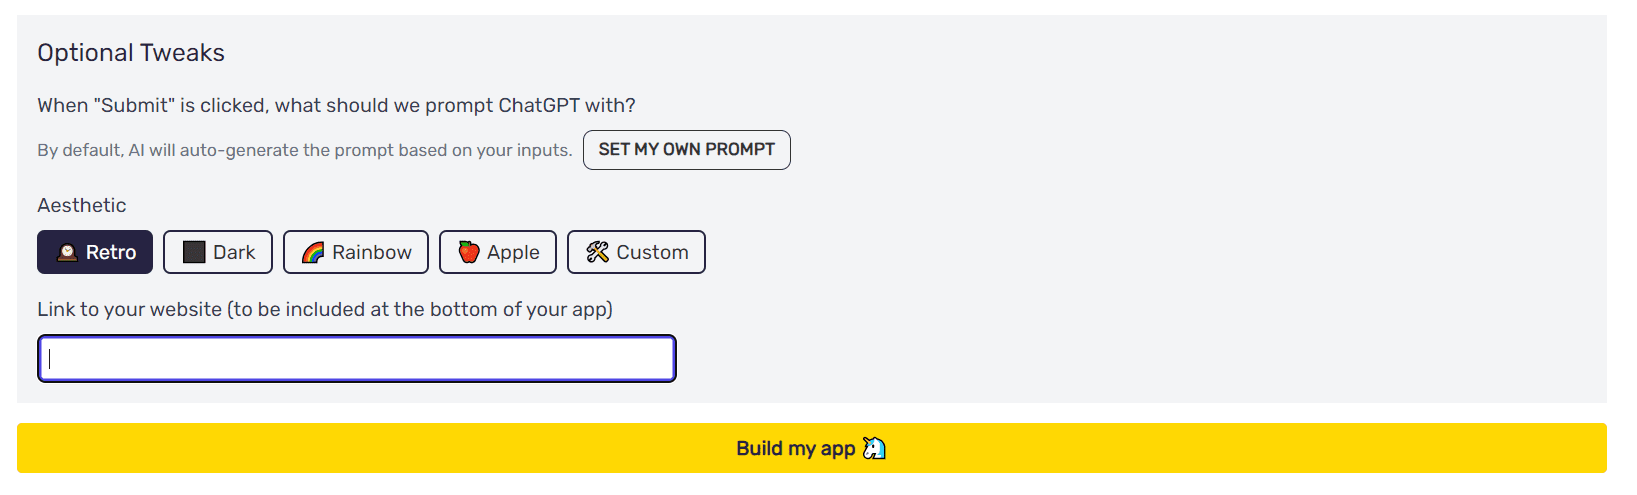Click the 'Link to your website' label
This screenshot has height=495, width=1637.
(x=325, y=309)
